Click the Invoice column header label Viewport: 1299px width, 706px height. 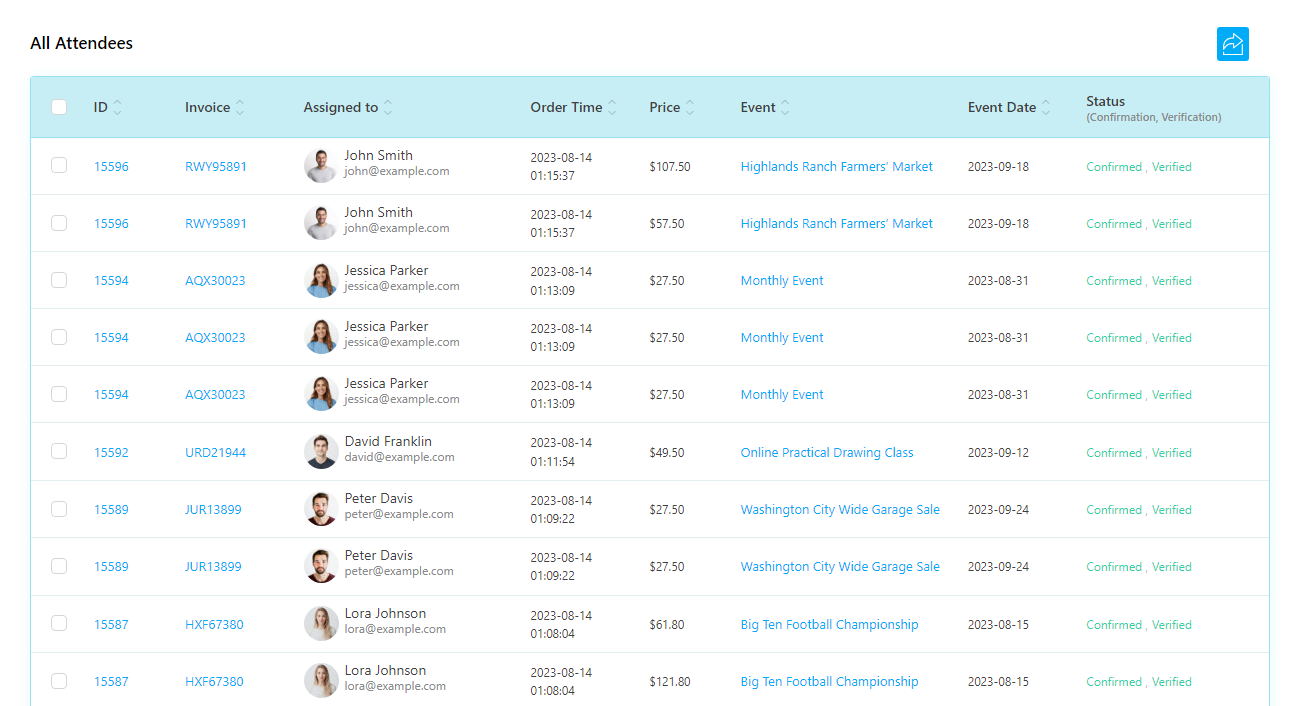(x=207, y=107)
